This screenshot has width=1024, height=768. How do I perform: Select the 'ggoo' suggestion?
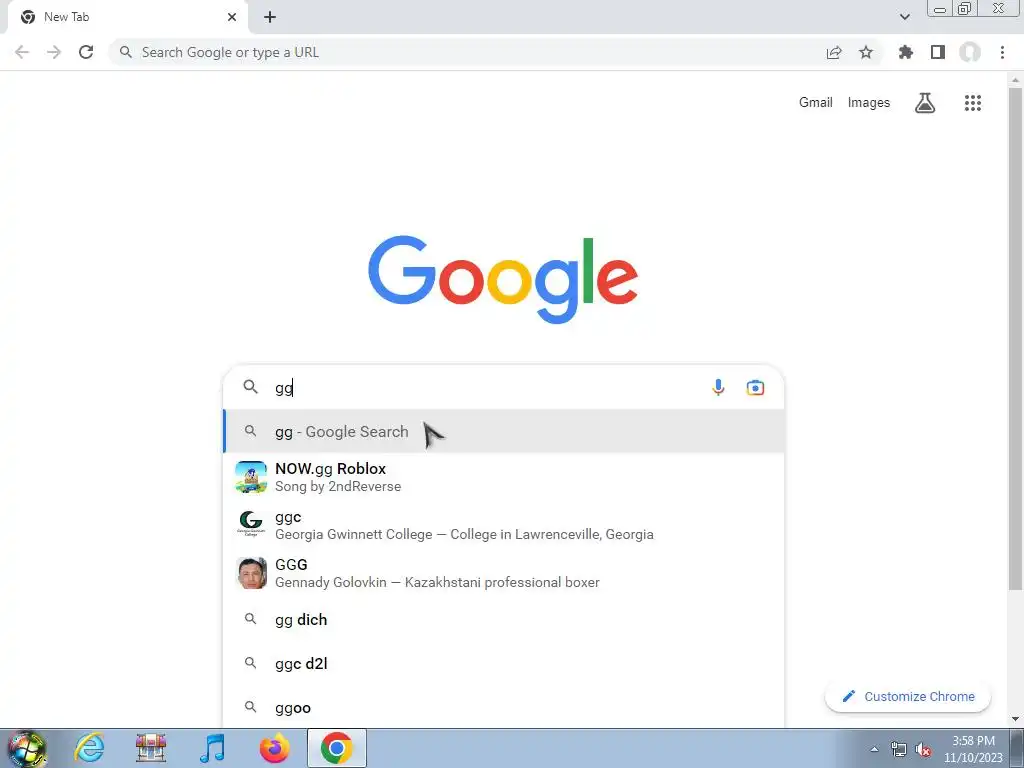pyautogui.click(x=504, y=707)
